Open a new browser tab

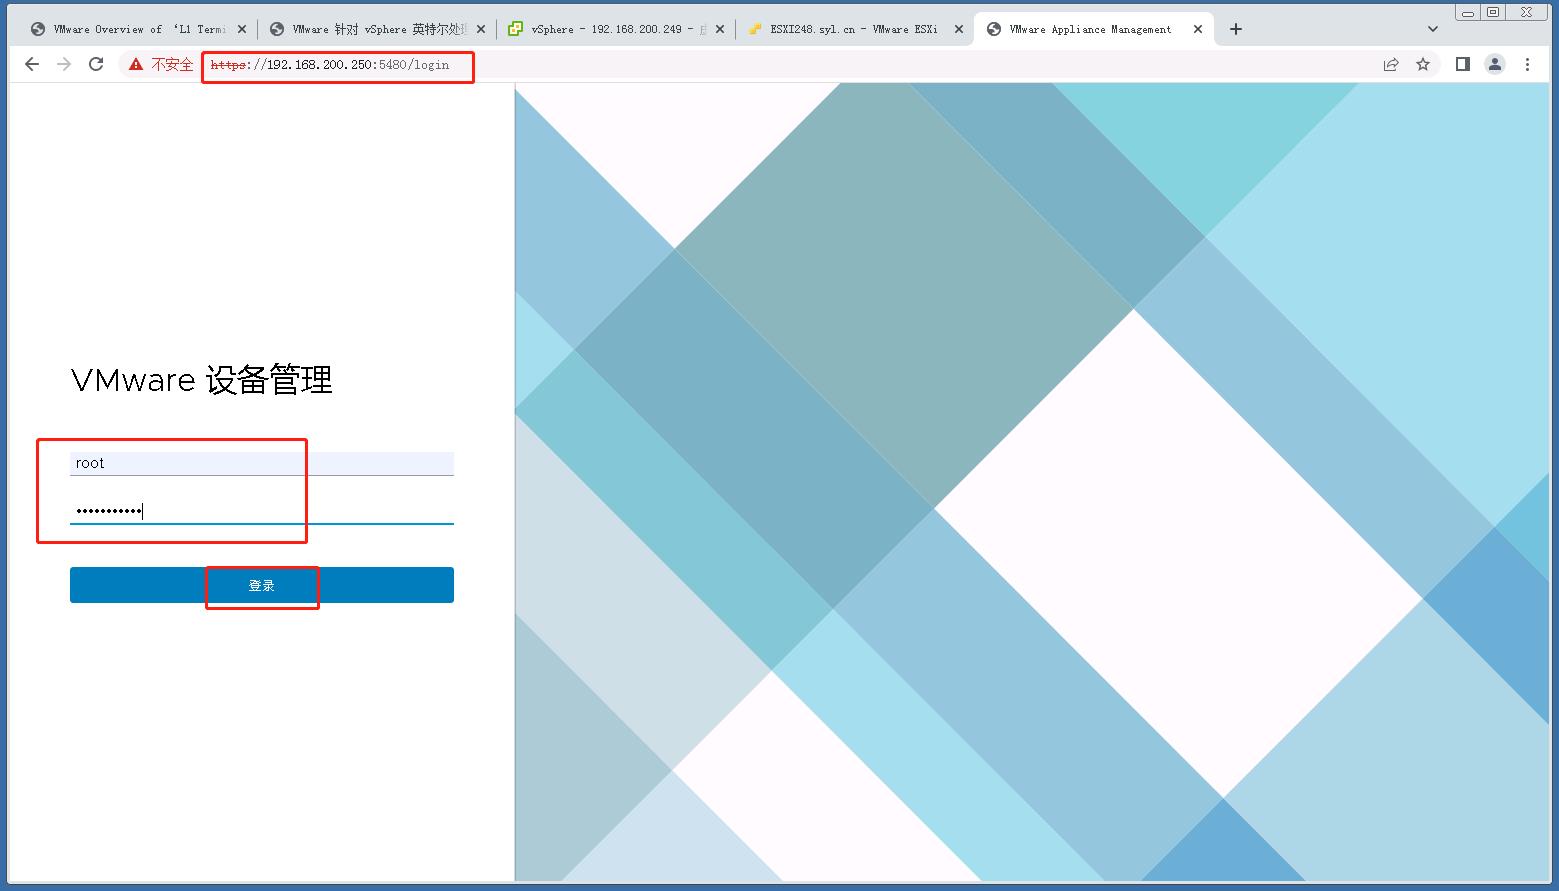tap(1236, 29)
